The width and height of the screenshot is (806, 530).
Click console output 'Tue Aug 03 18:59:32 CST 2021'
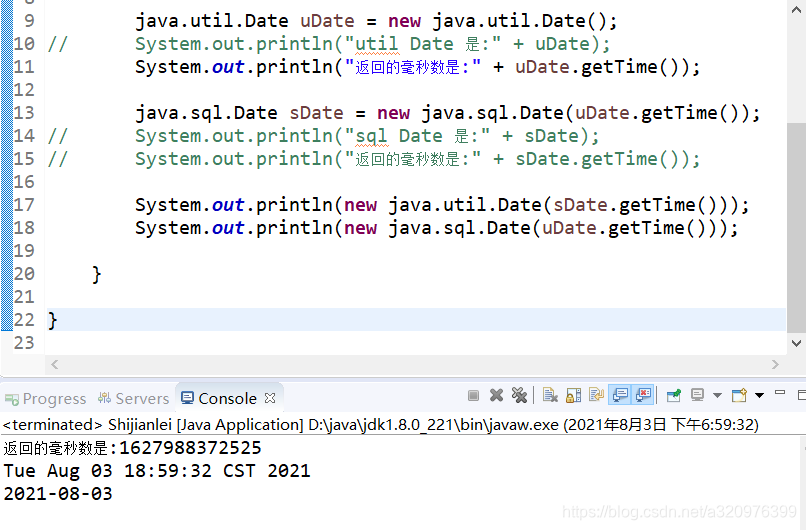(x=157, y=471)
